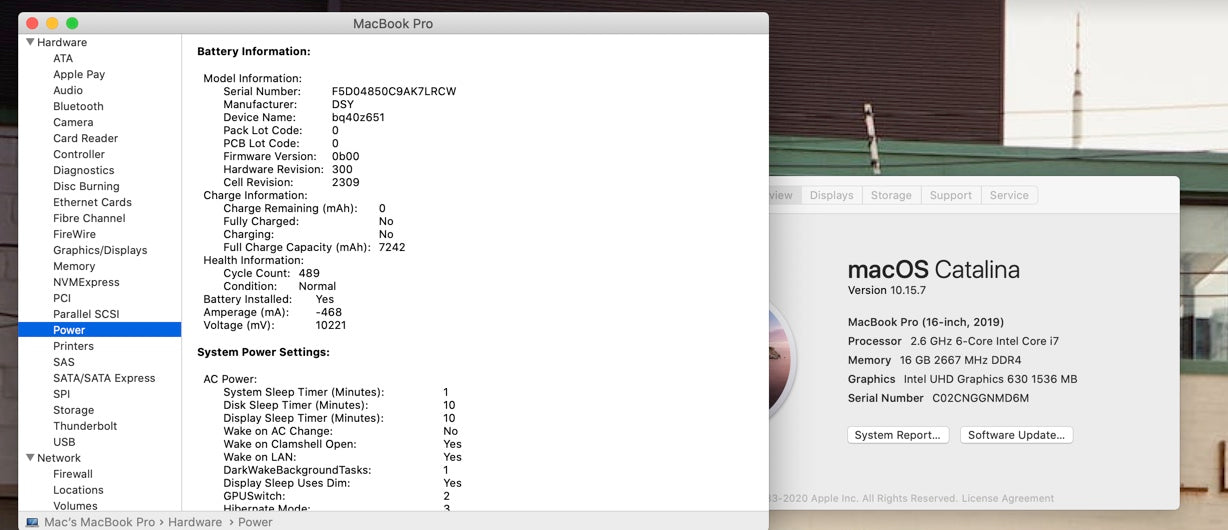Choose Memory in the sidebar

coord(74,266)
